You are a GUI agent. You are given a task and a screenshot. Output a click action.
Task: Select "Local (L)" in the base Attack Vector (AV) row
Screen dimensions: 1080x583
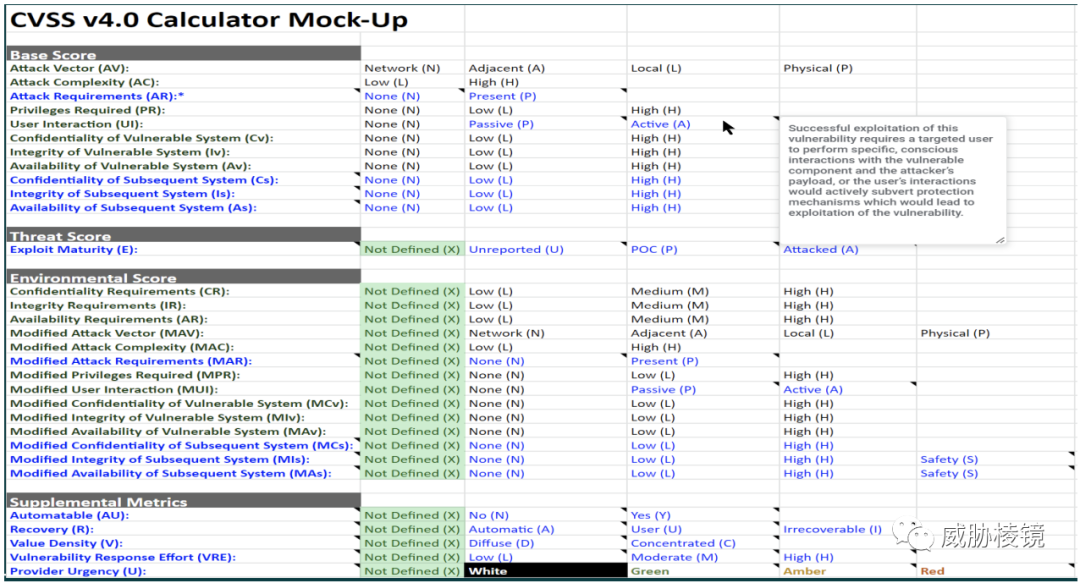point(656,68)
